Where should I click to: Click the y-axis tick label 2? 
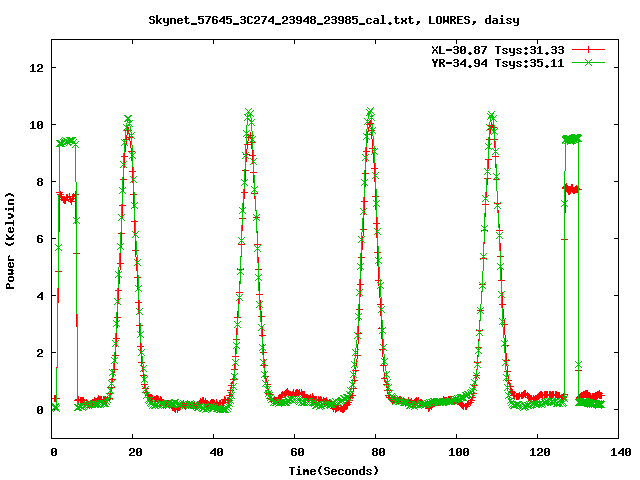pyautogui.click(x=40, y=353)
